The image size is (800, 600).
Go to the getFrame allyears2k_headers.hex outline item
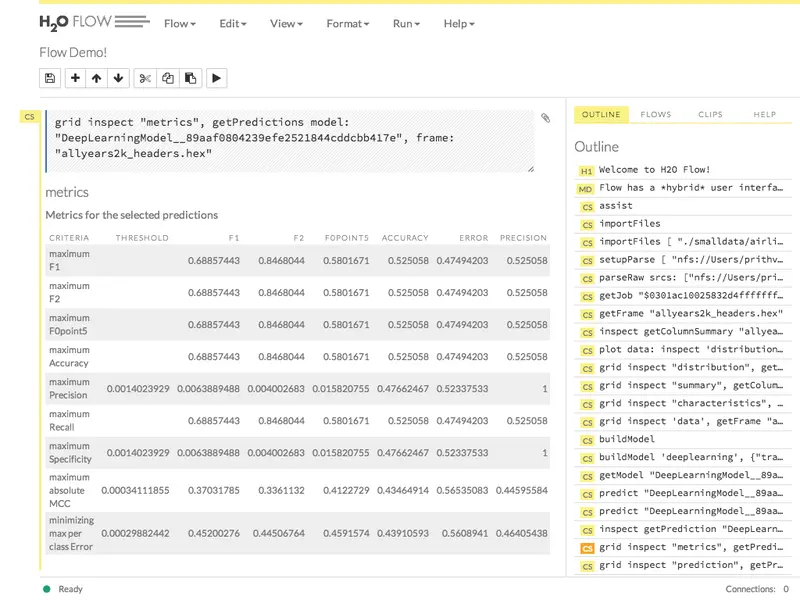(x=691, y=313)
